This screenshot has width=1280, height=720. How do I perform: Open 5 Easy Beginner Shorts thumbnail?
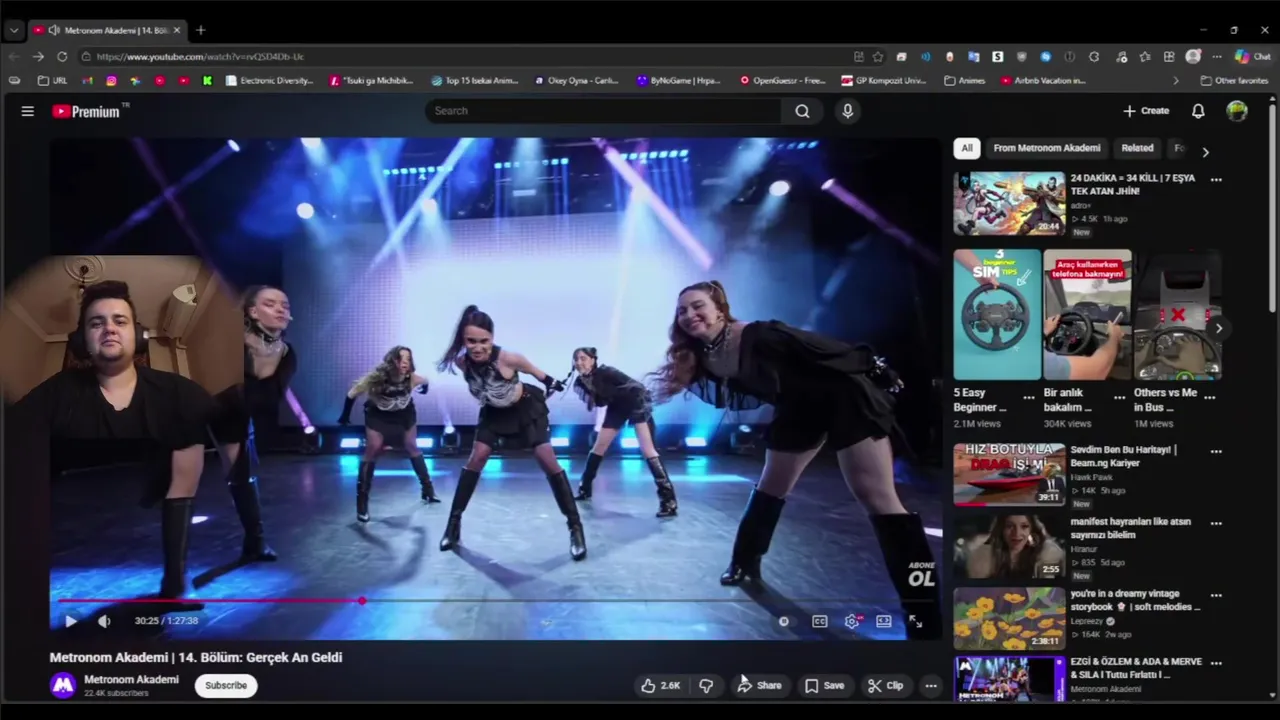pyautogui.click(x=997, y=314)
